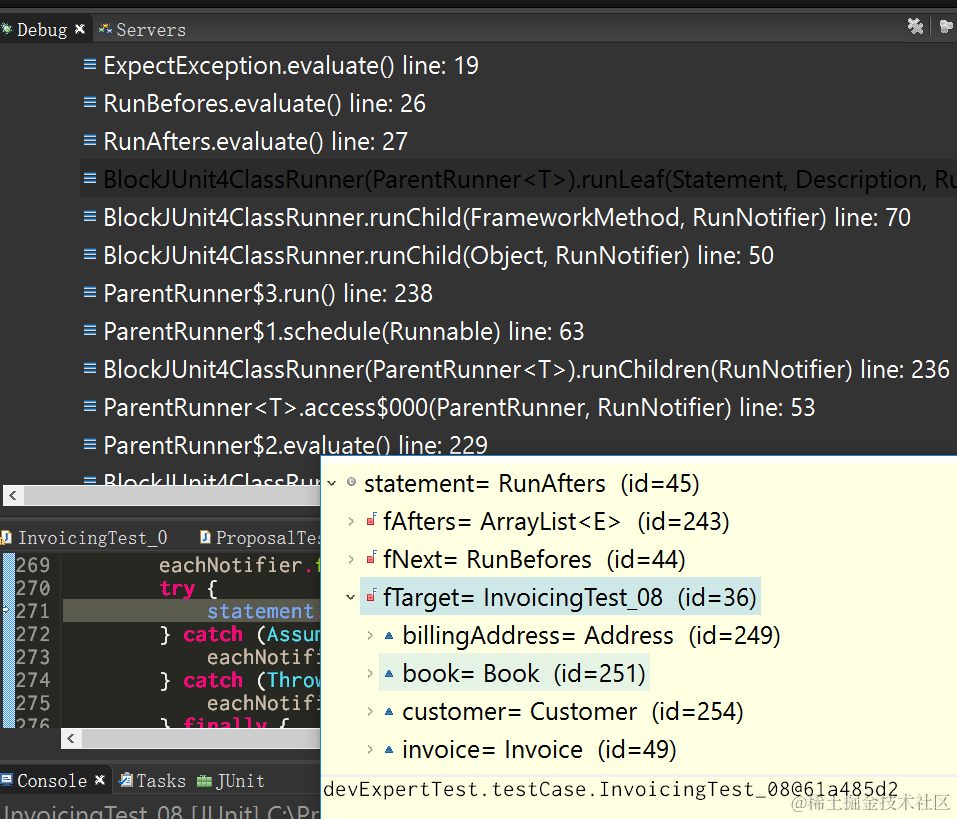Select customer= Customer (id=254) field

click(x=572, y=712)
